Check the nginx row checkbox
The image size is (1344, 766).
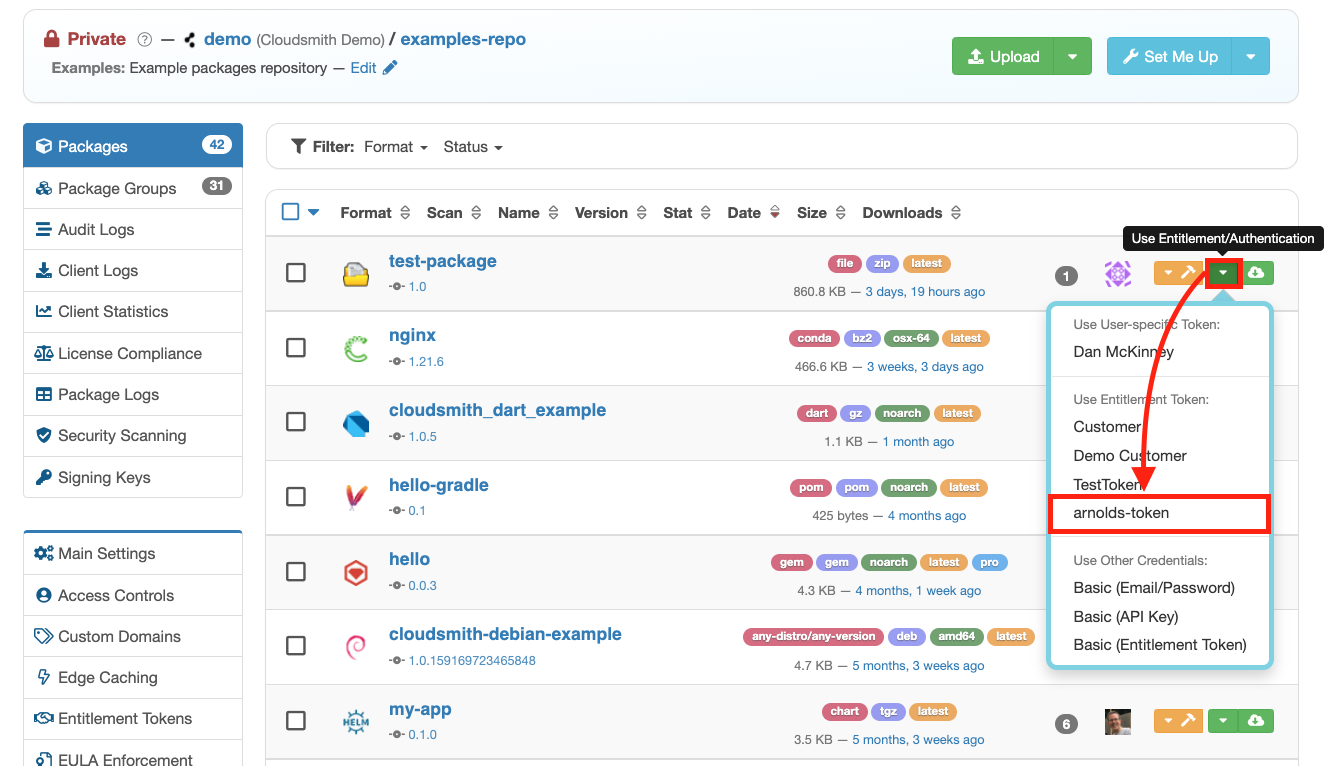[296, 347]
